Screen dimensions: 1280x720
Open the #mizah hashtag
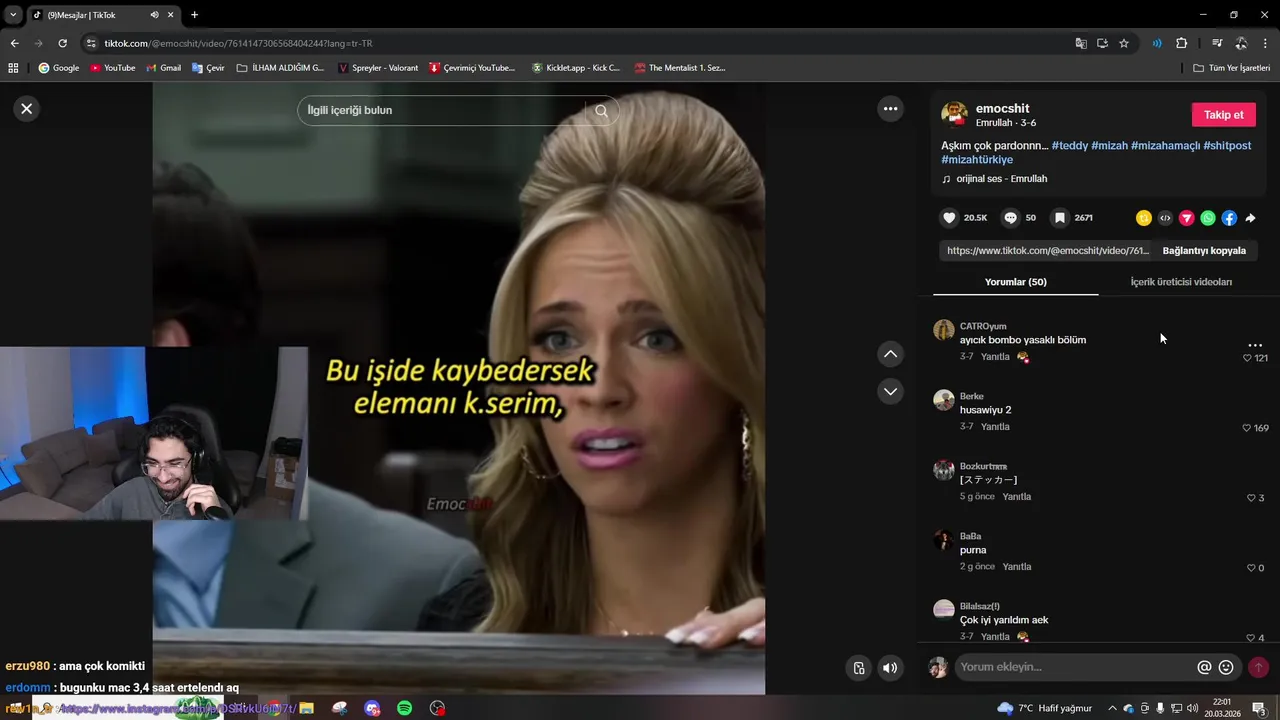click(1109, 146)
